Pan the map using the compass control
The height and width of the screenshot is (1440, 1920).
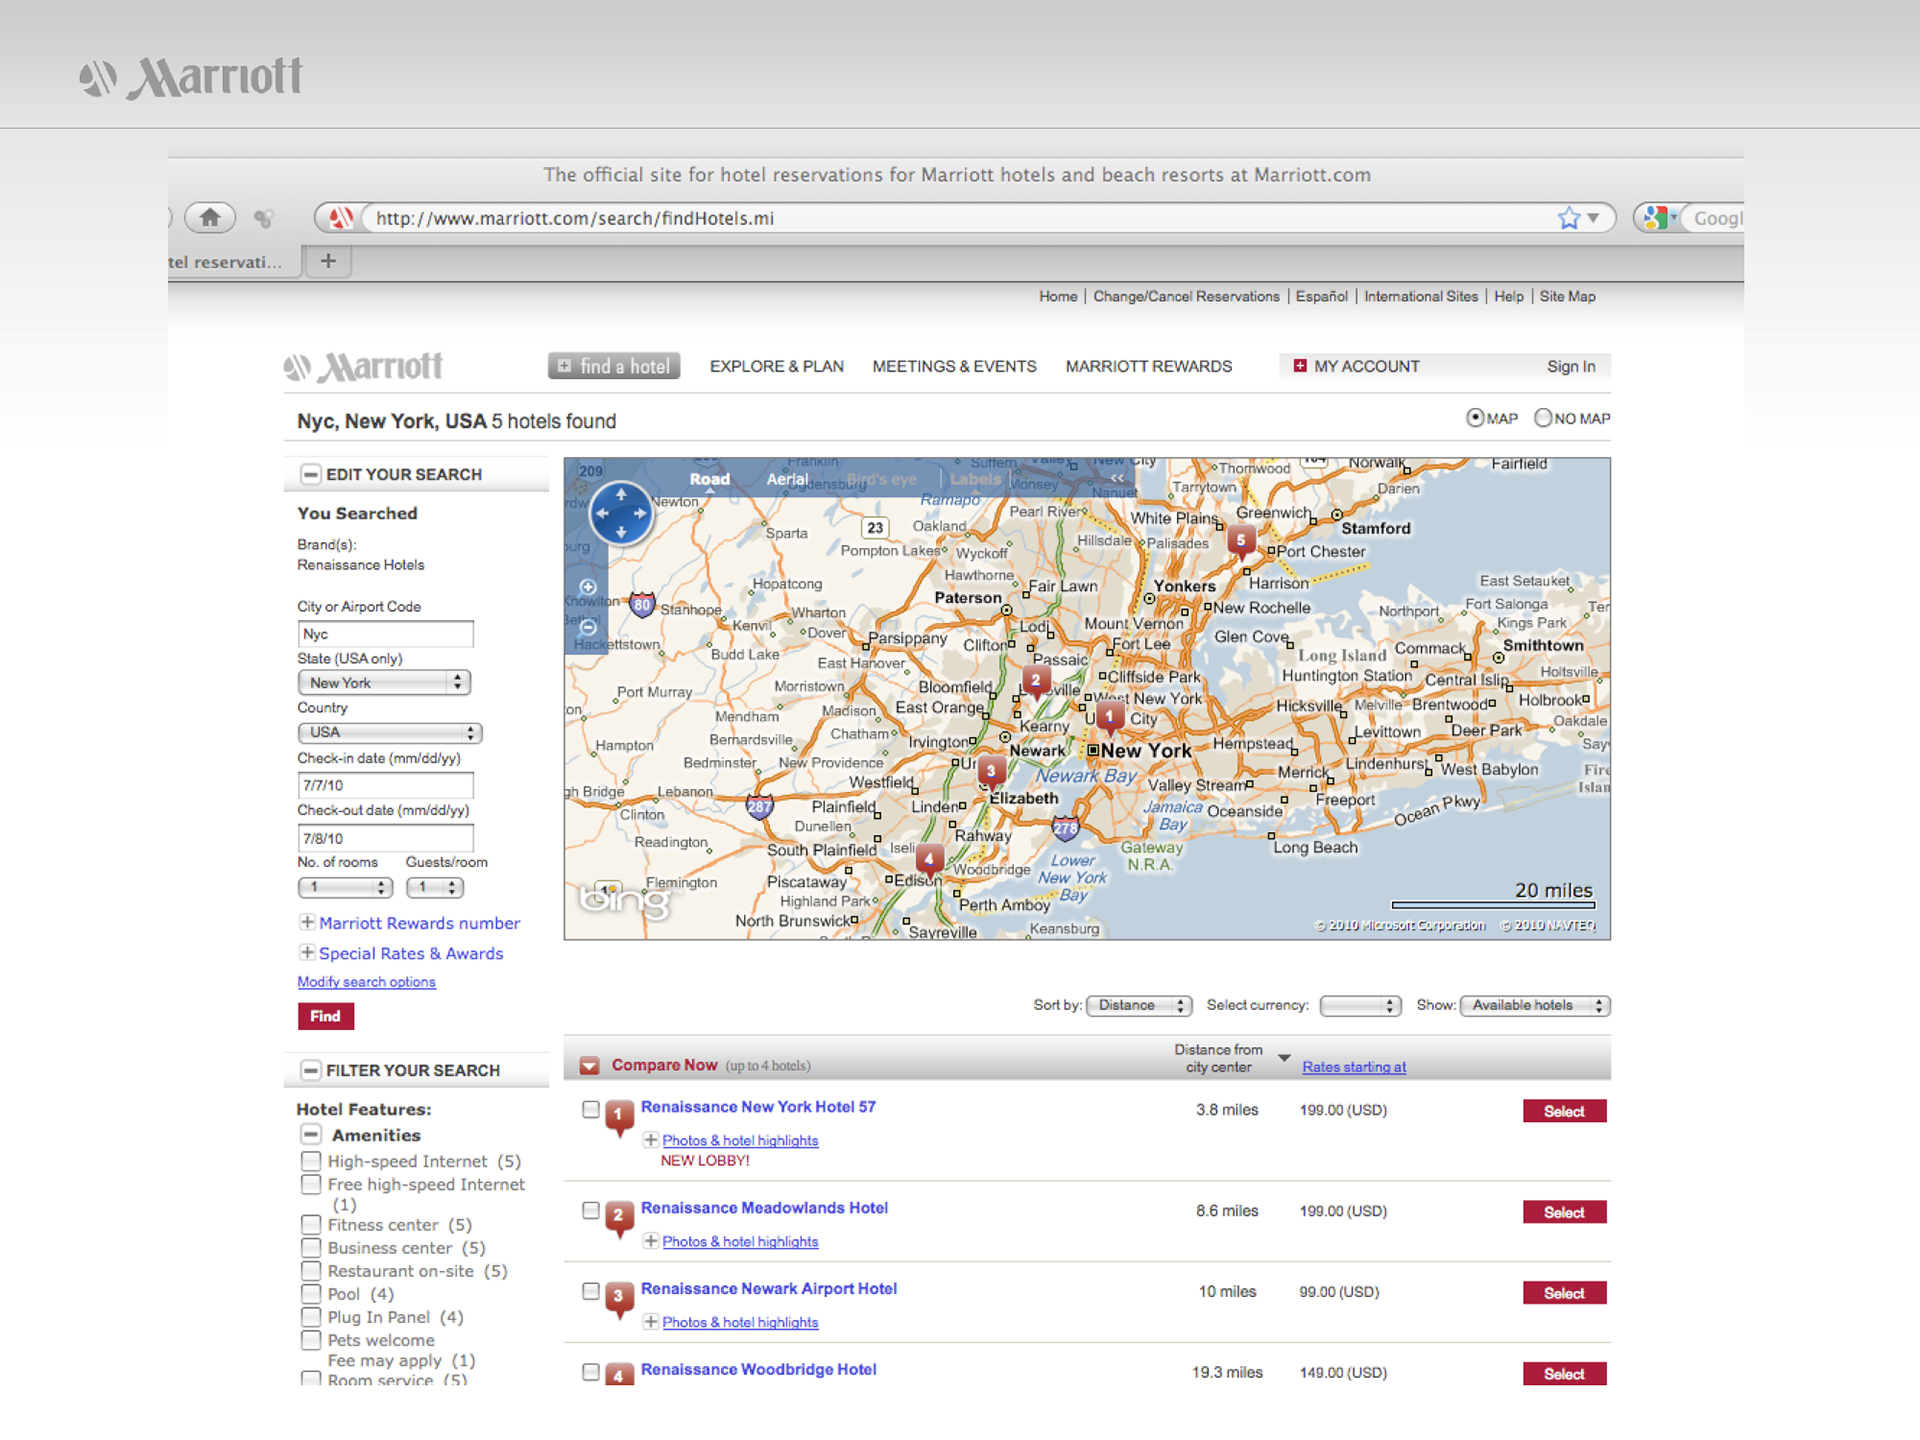pos(621,513)
